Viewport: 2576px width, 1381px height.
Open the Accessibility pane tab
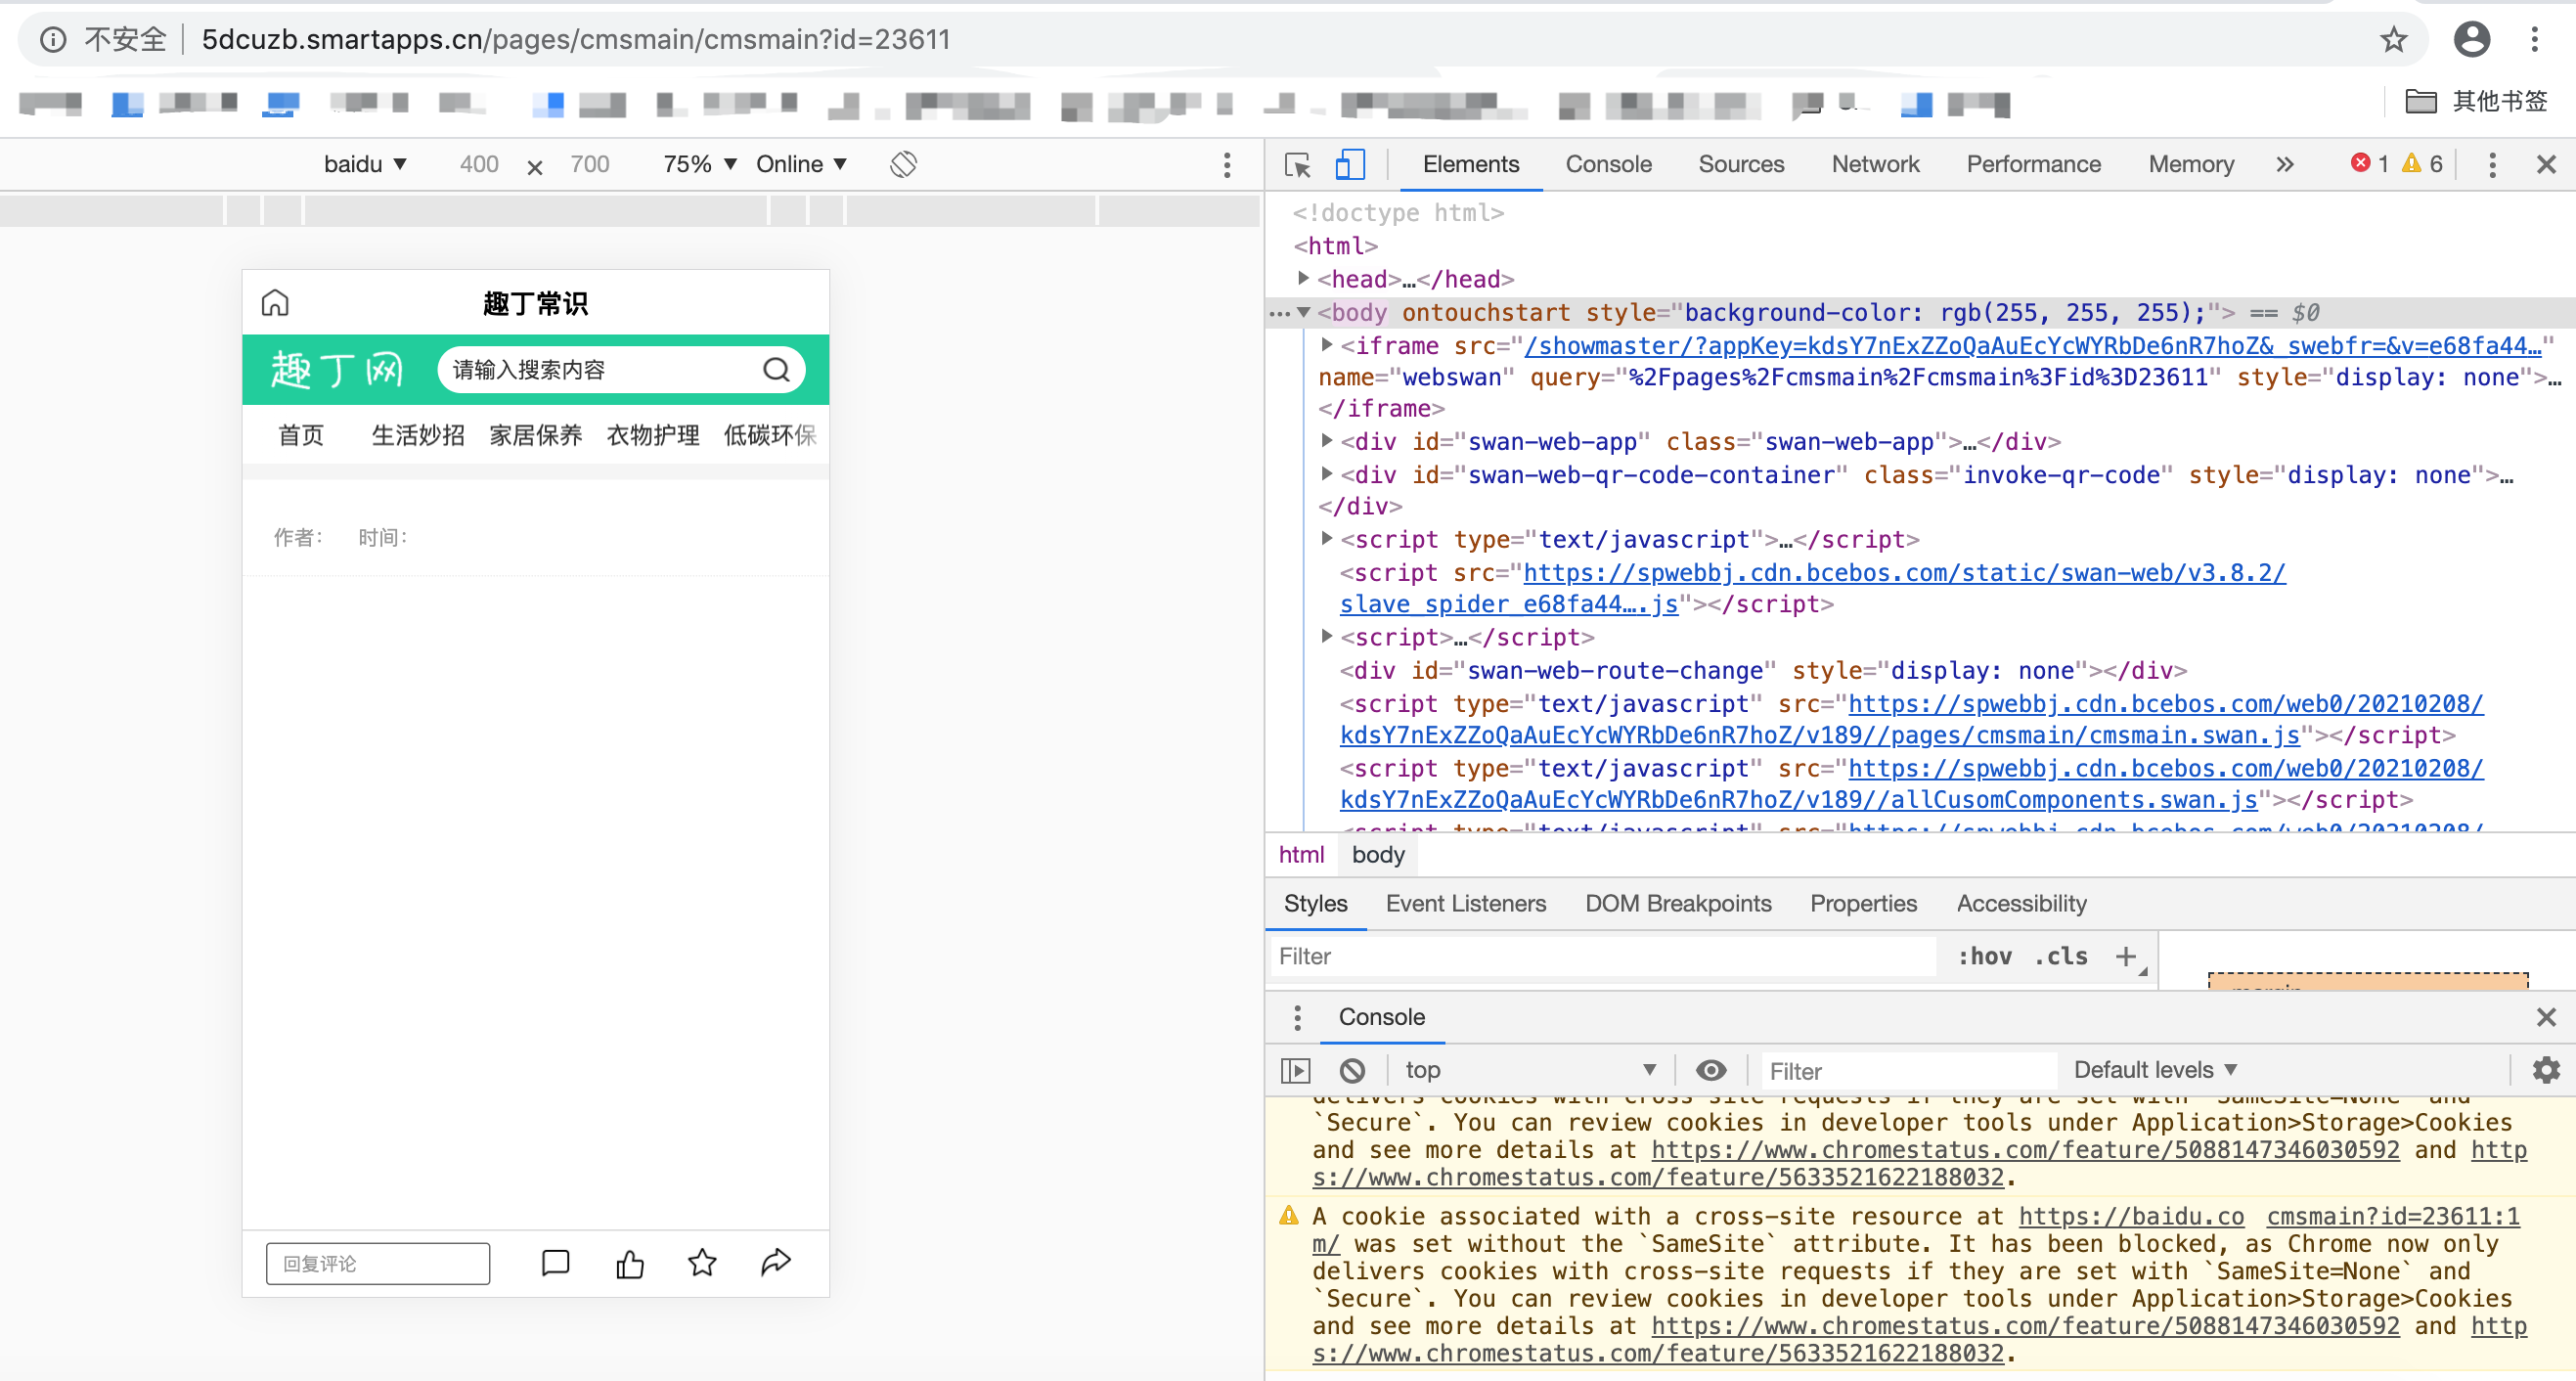click(x=2021, y=904)
